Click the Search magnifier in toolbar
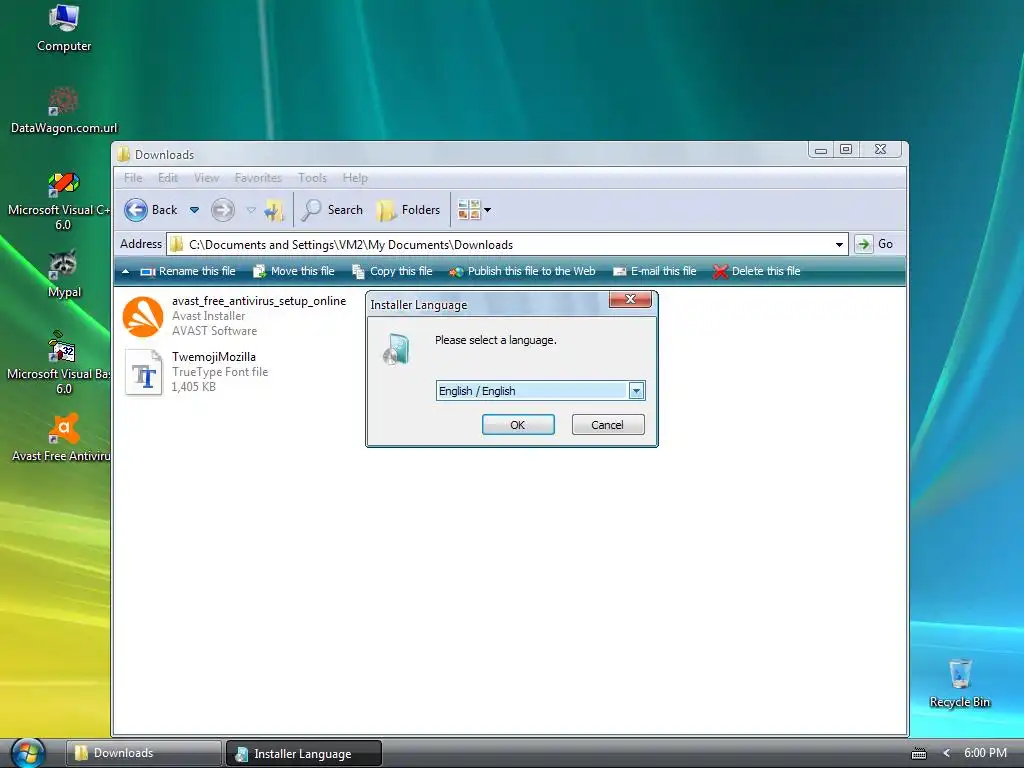Image resolution: width=1024 pixels, height=768 pixels. (x=312, y=210)
